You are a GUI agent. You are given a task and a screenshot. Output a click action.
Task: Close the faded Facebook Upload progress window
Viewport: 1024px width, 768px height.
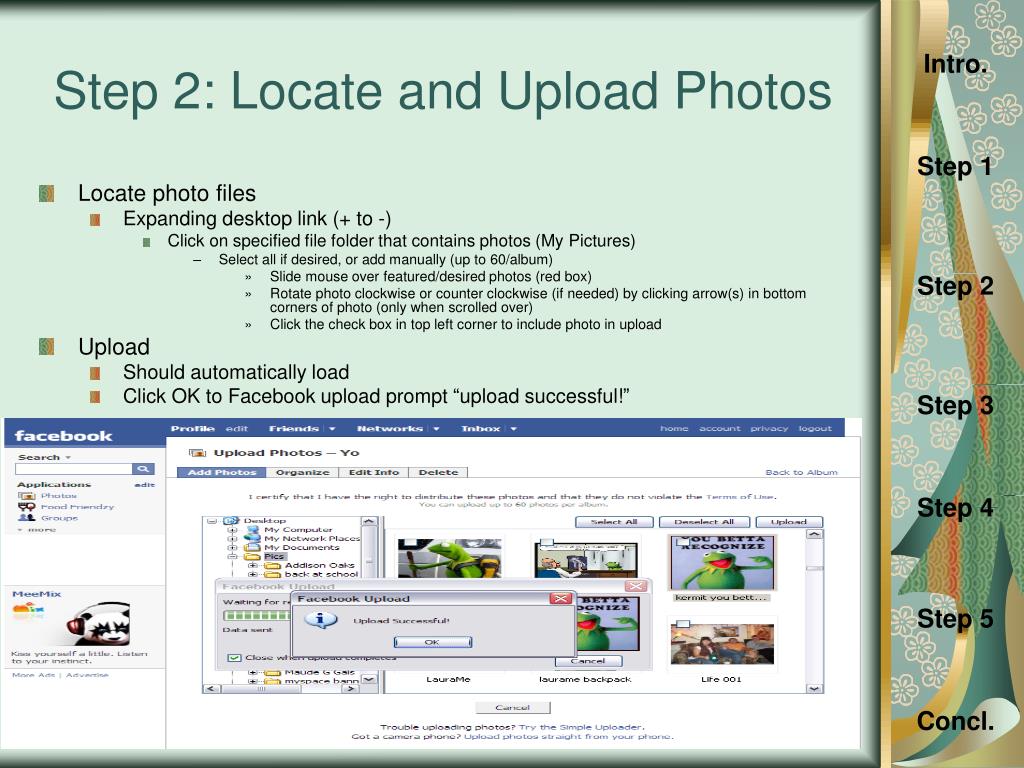tap(636, 586)
